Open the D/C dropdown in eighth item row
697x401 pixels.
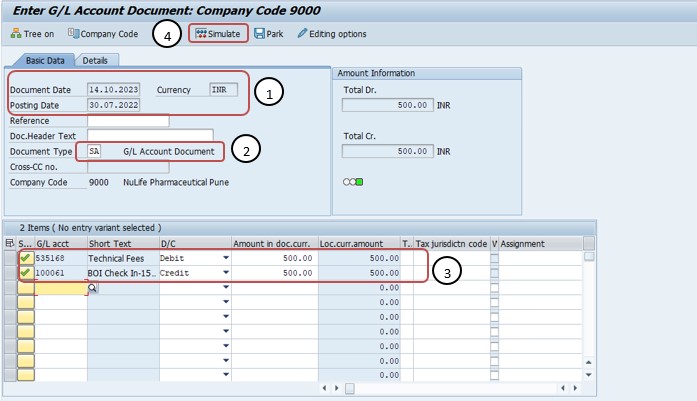coord(226,361)
